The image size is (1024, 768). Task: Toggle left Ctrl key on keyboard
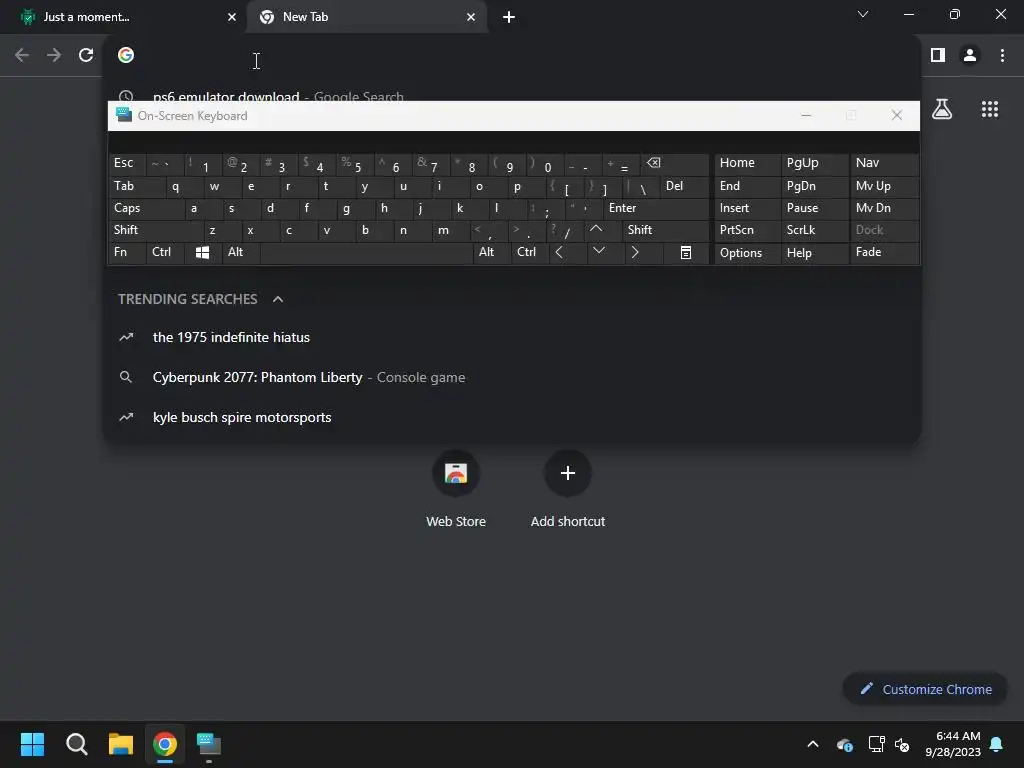pyautogui.click(x=165, y=253)
